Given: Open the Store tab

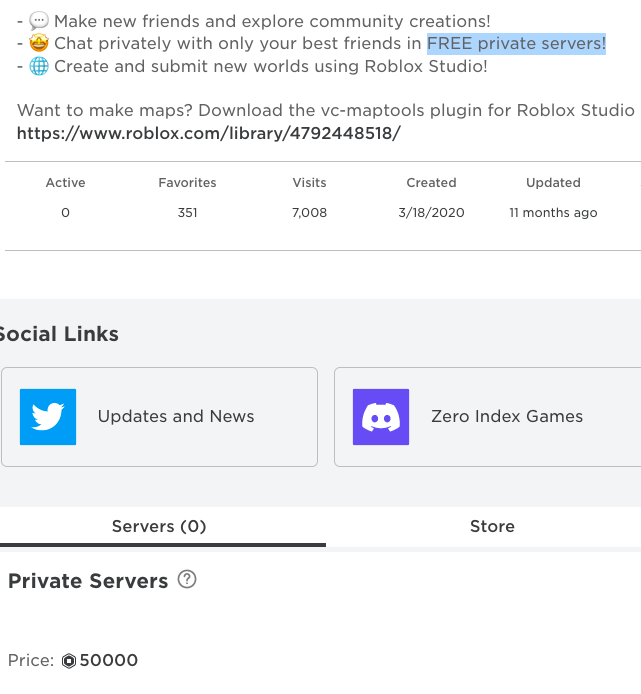Looking at the screenshot, I should [492, 526].
